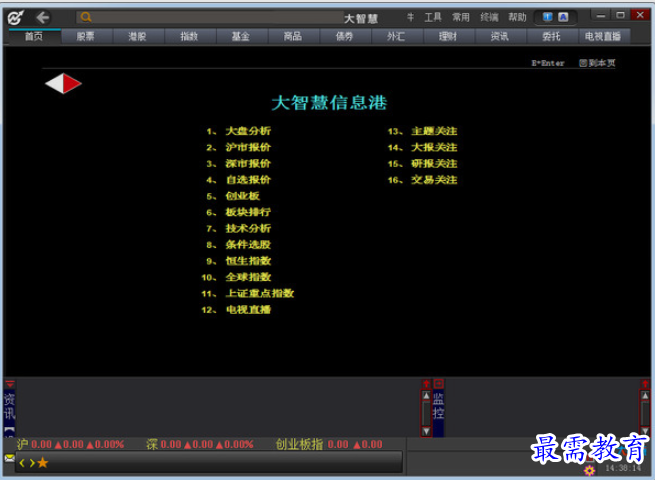Click the 沪 index status reading
Image resolution: width=655 pixels, height=480 pixels.
tap(70, 444)
